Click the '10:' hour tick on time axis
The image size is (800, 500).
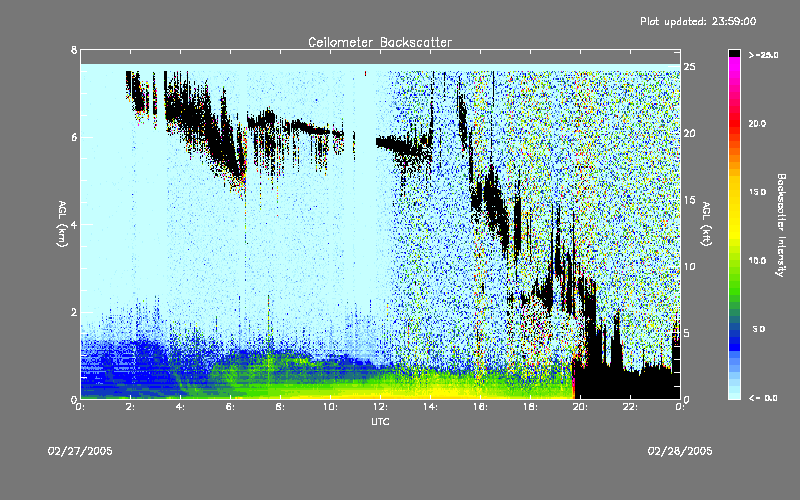330,407
